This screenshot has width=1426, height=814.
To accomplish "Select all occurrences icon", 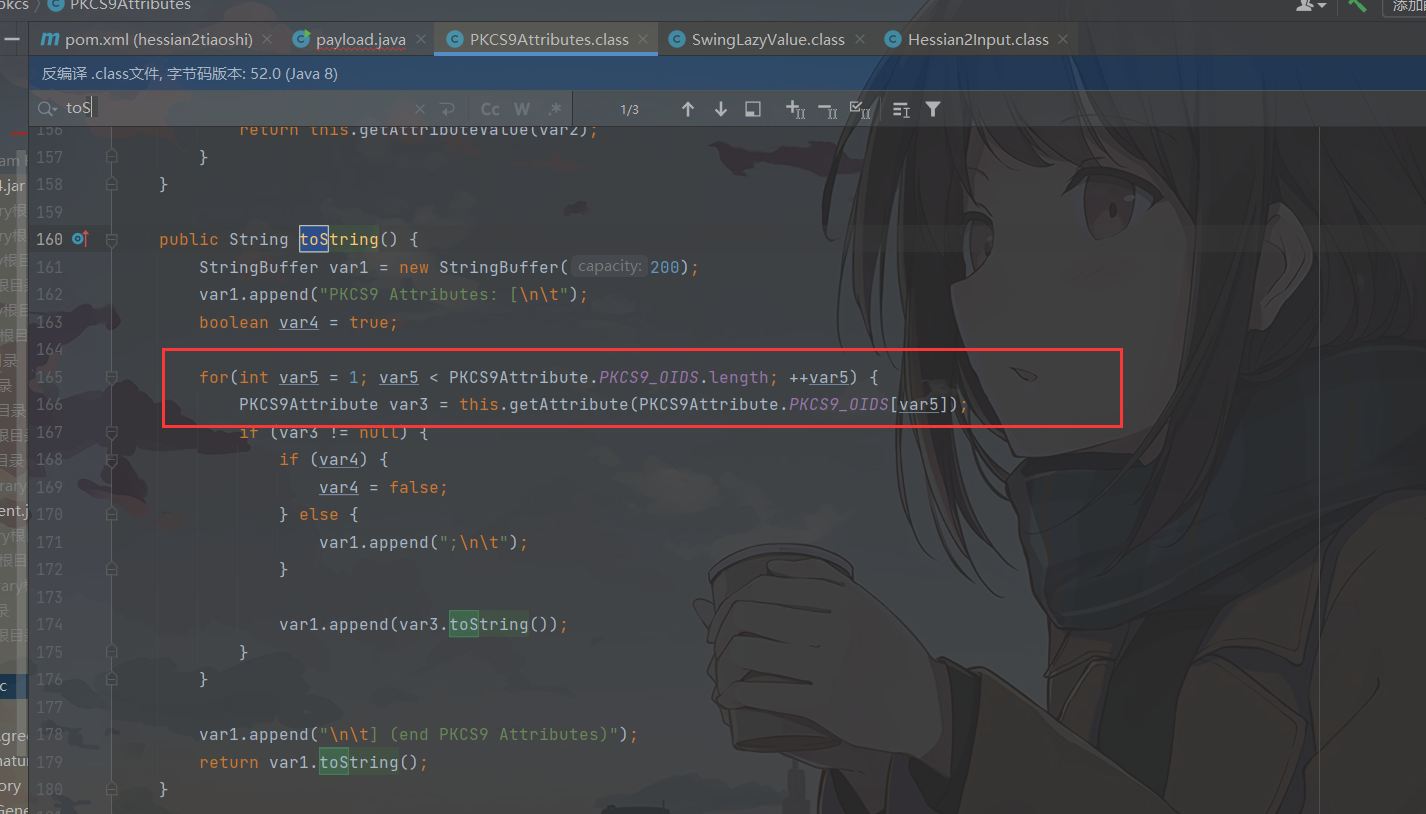I will 859,109.
